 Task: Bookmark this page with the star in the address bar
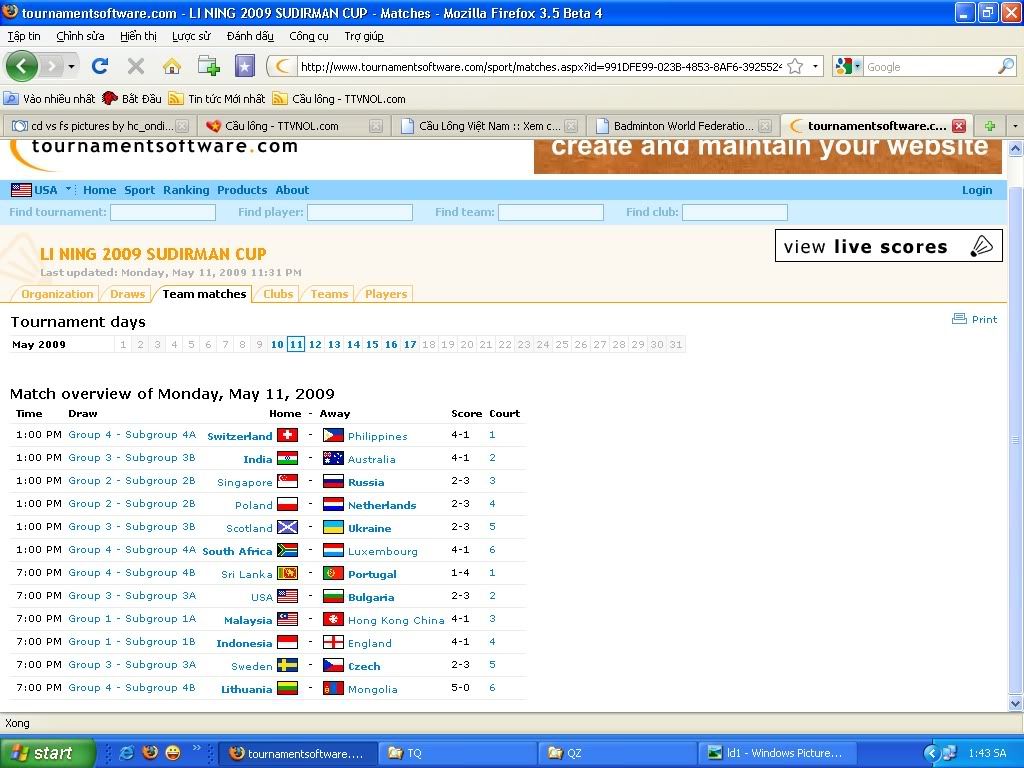pyautogui.click(x=795, y=67)
